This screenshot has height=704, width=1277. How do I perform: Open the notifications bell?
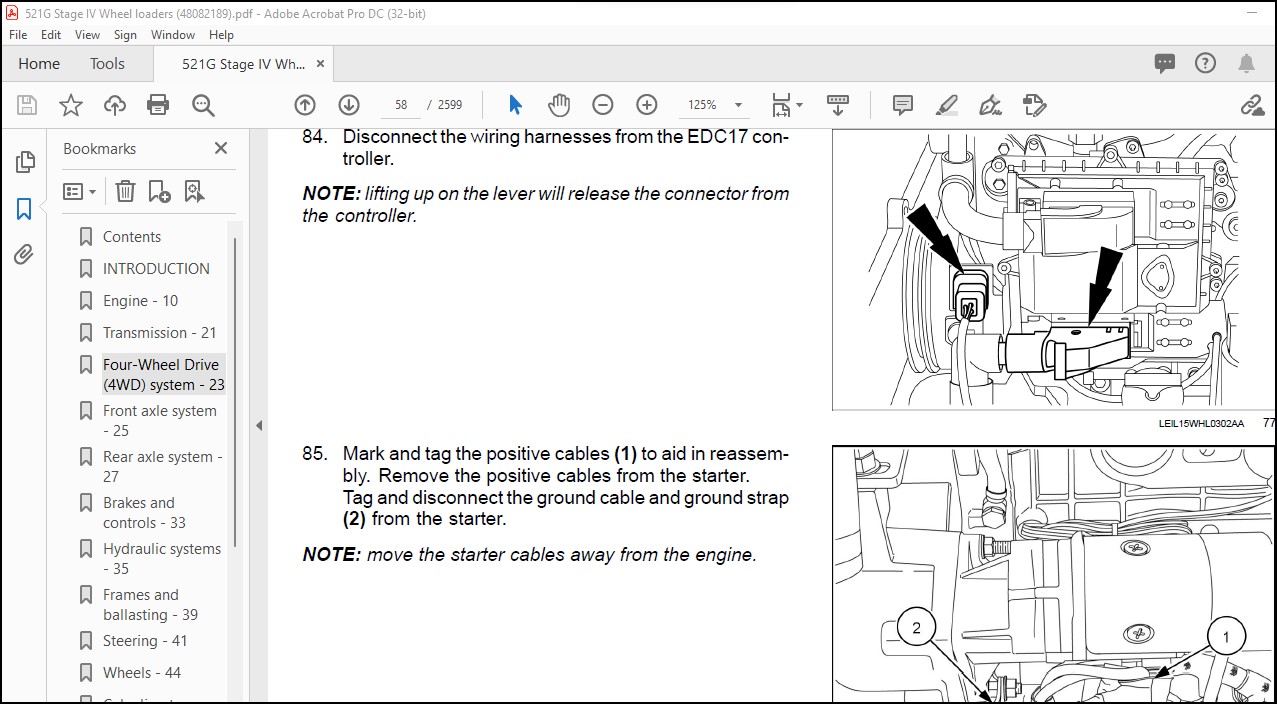point(1246,63)
